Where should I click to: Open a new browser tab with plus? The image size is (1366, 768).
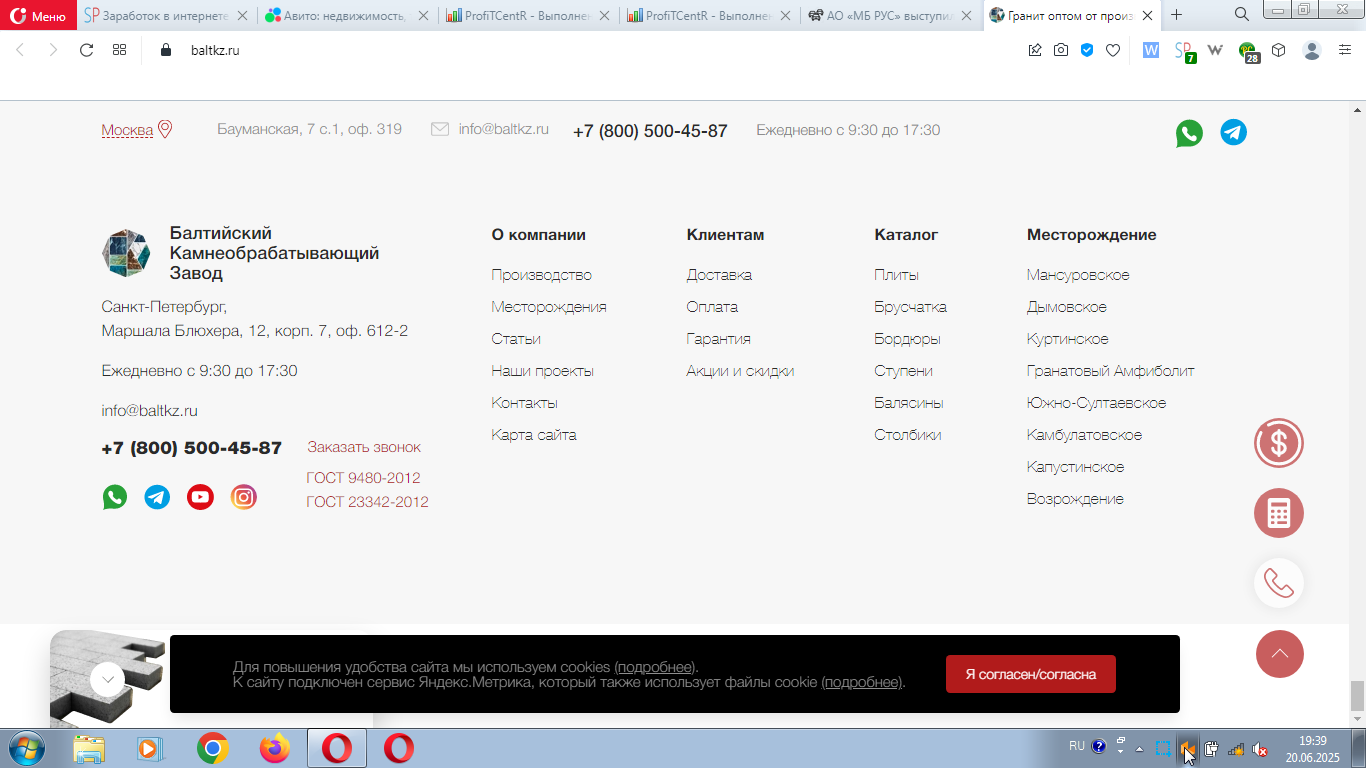point(1176,15)
